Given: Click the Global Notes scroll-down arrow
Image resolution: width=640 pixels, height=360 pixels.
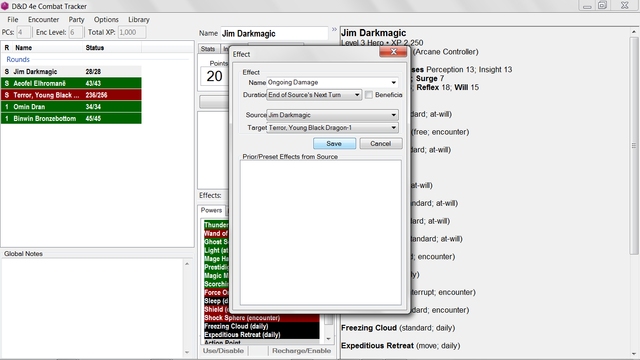Looking at the screenshot, I should pyautogui.click(x=187, y=352).
